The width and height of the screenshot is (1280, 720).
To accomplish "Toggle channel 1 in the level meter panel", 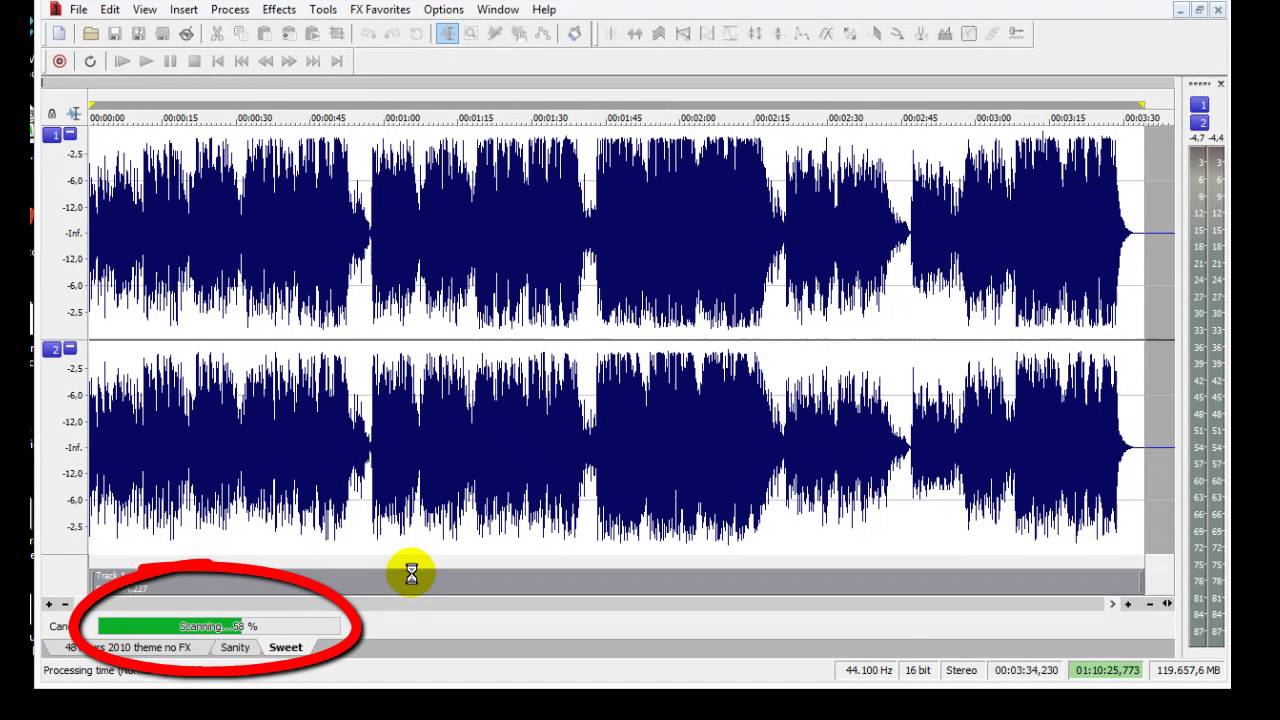I will [1199, 104].
